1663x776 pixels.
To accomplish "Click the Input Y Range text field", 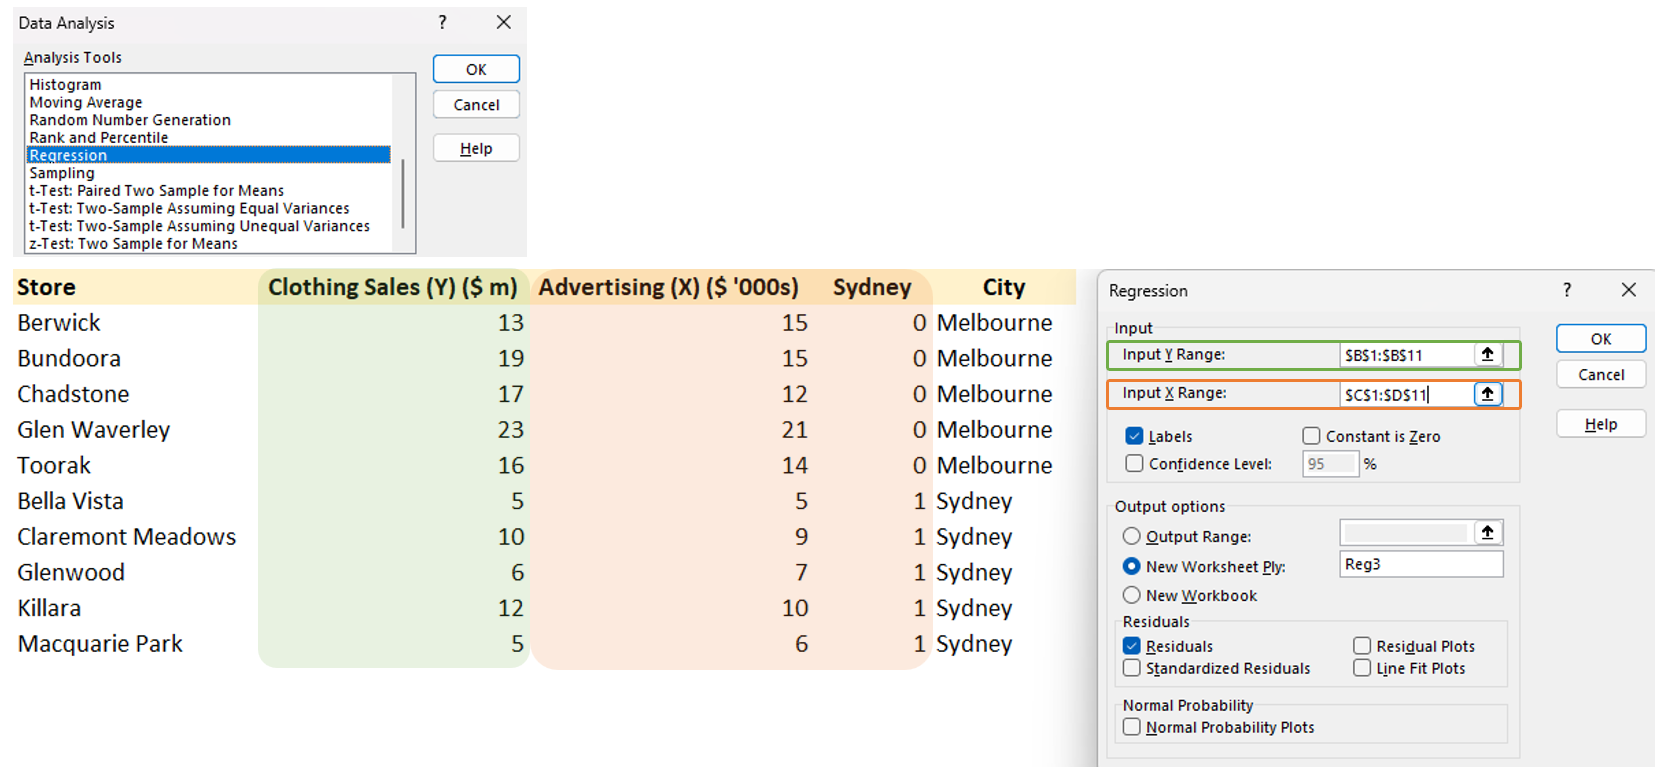I will pos(1407,355).
